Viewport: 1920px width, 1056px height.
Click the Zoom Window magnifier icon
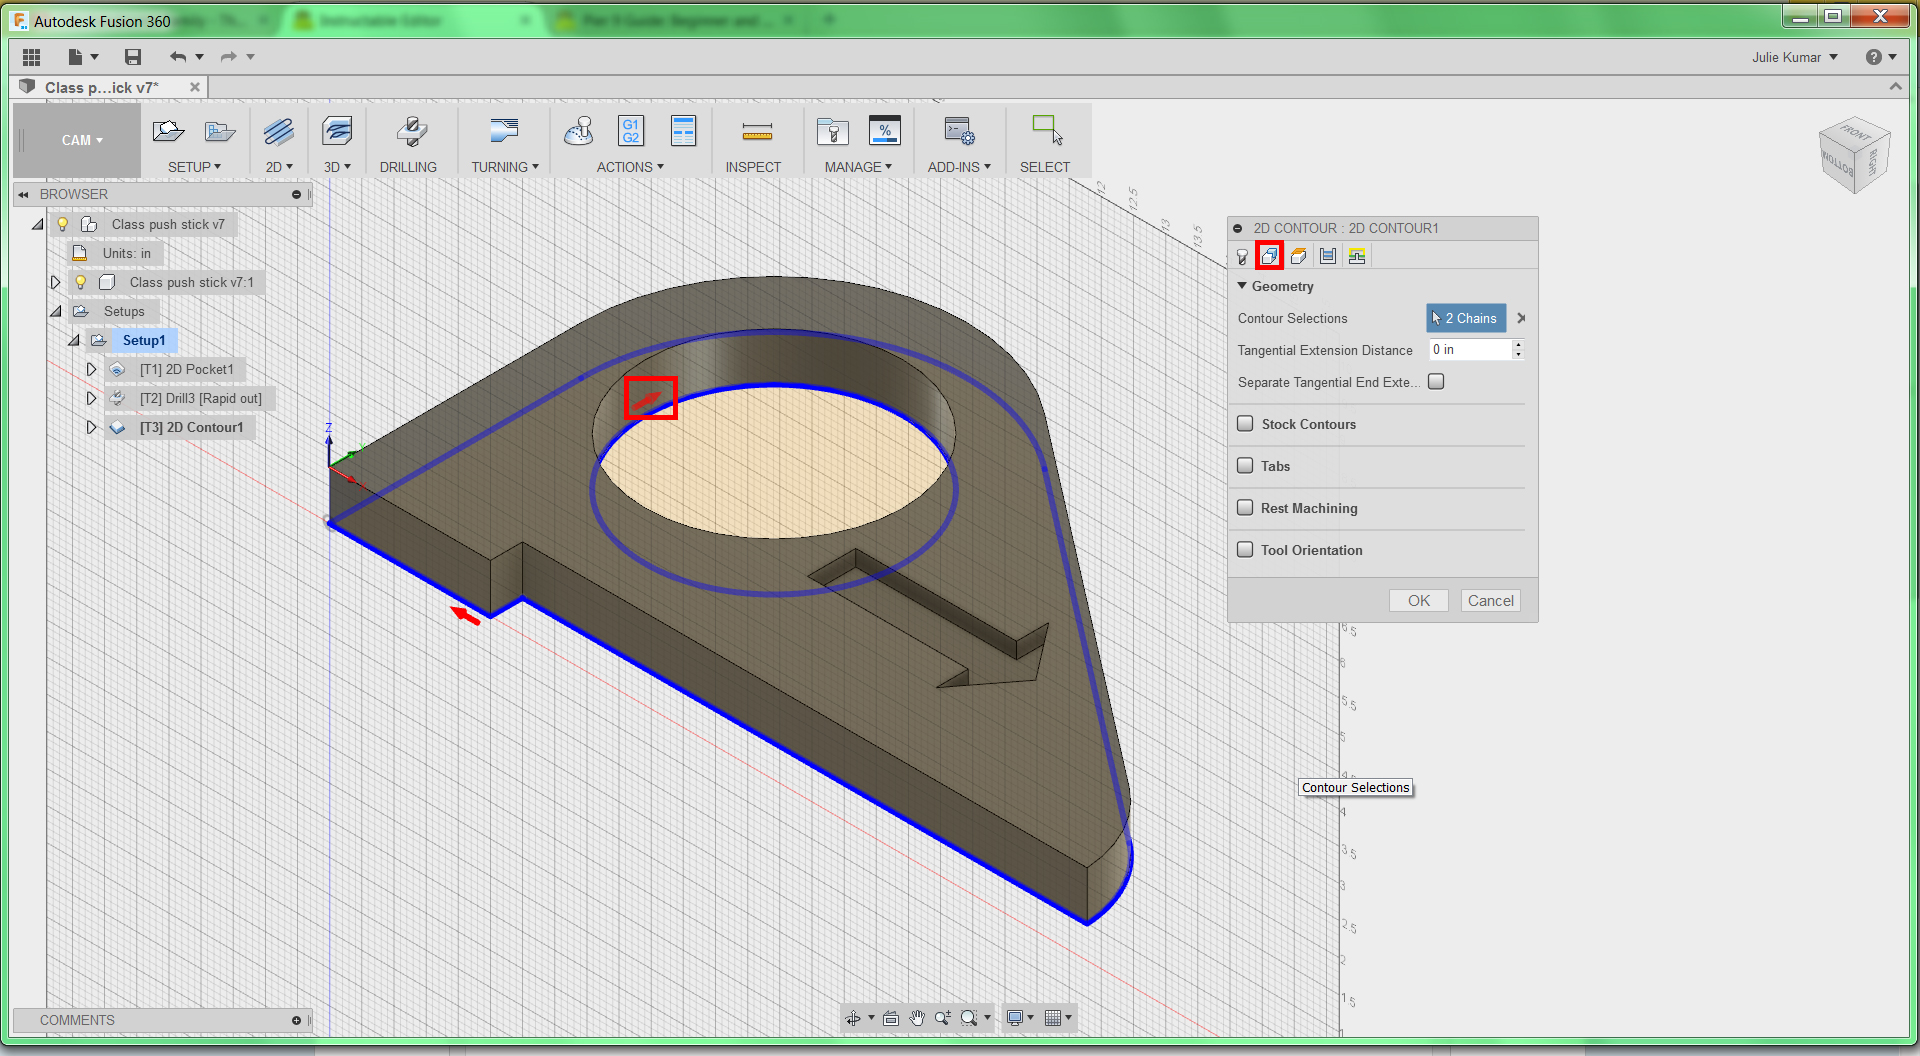(969, 1018)
